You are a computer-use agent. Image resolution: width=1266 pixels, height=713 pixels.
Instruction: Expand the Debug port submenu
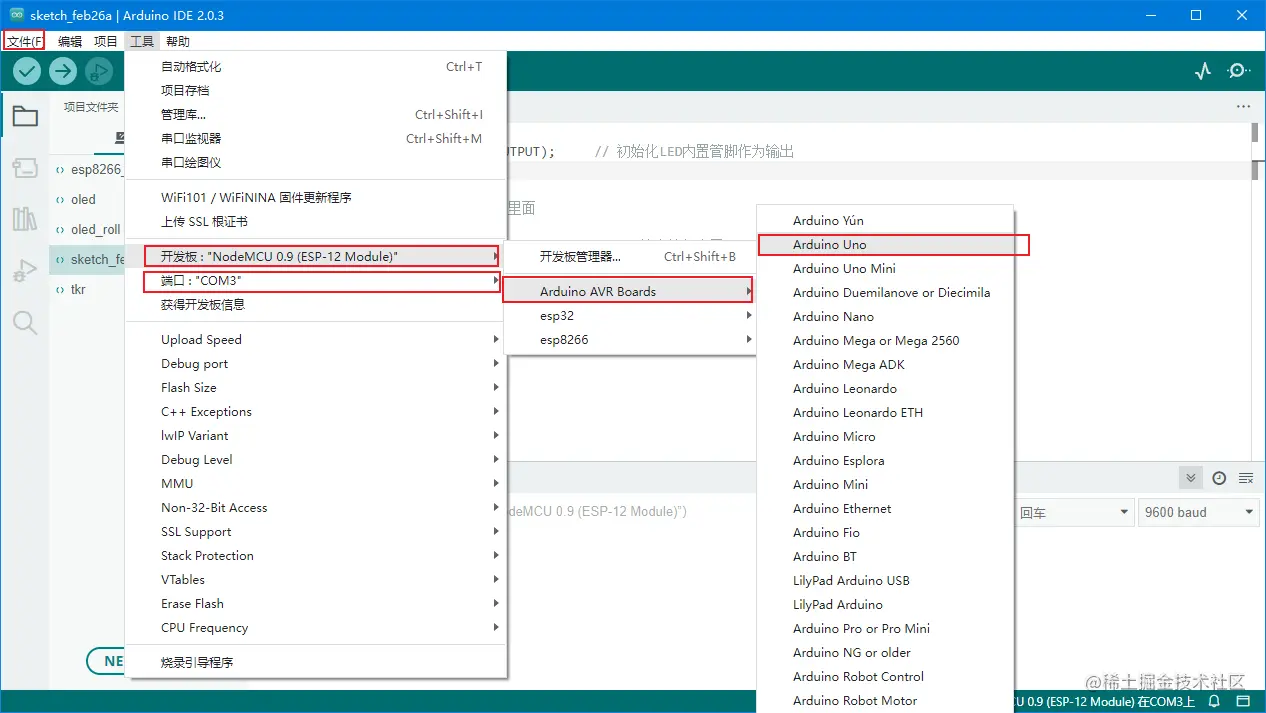(x=316, y=364)
